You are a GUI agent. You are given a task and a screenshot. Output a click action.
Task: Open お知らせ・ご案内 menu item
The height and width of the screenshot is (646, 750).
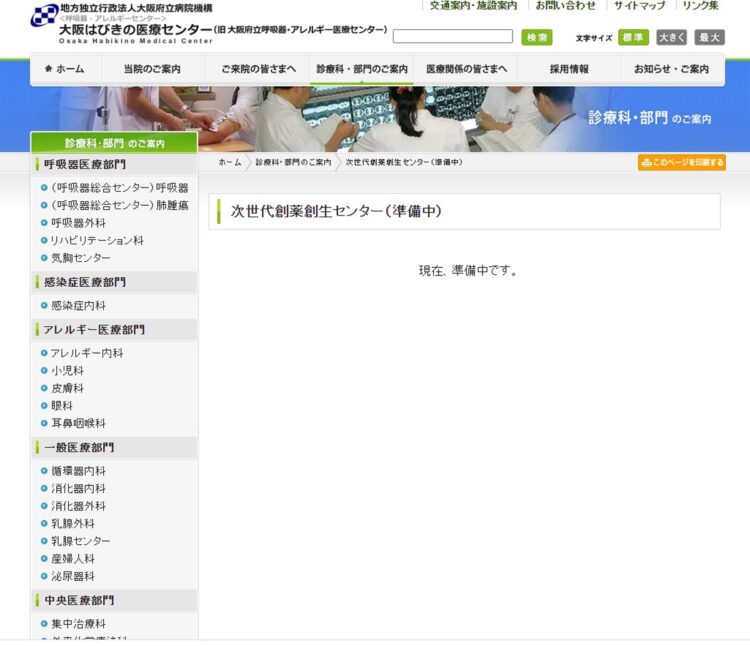tap(672, 69)
